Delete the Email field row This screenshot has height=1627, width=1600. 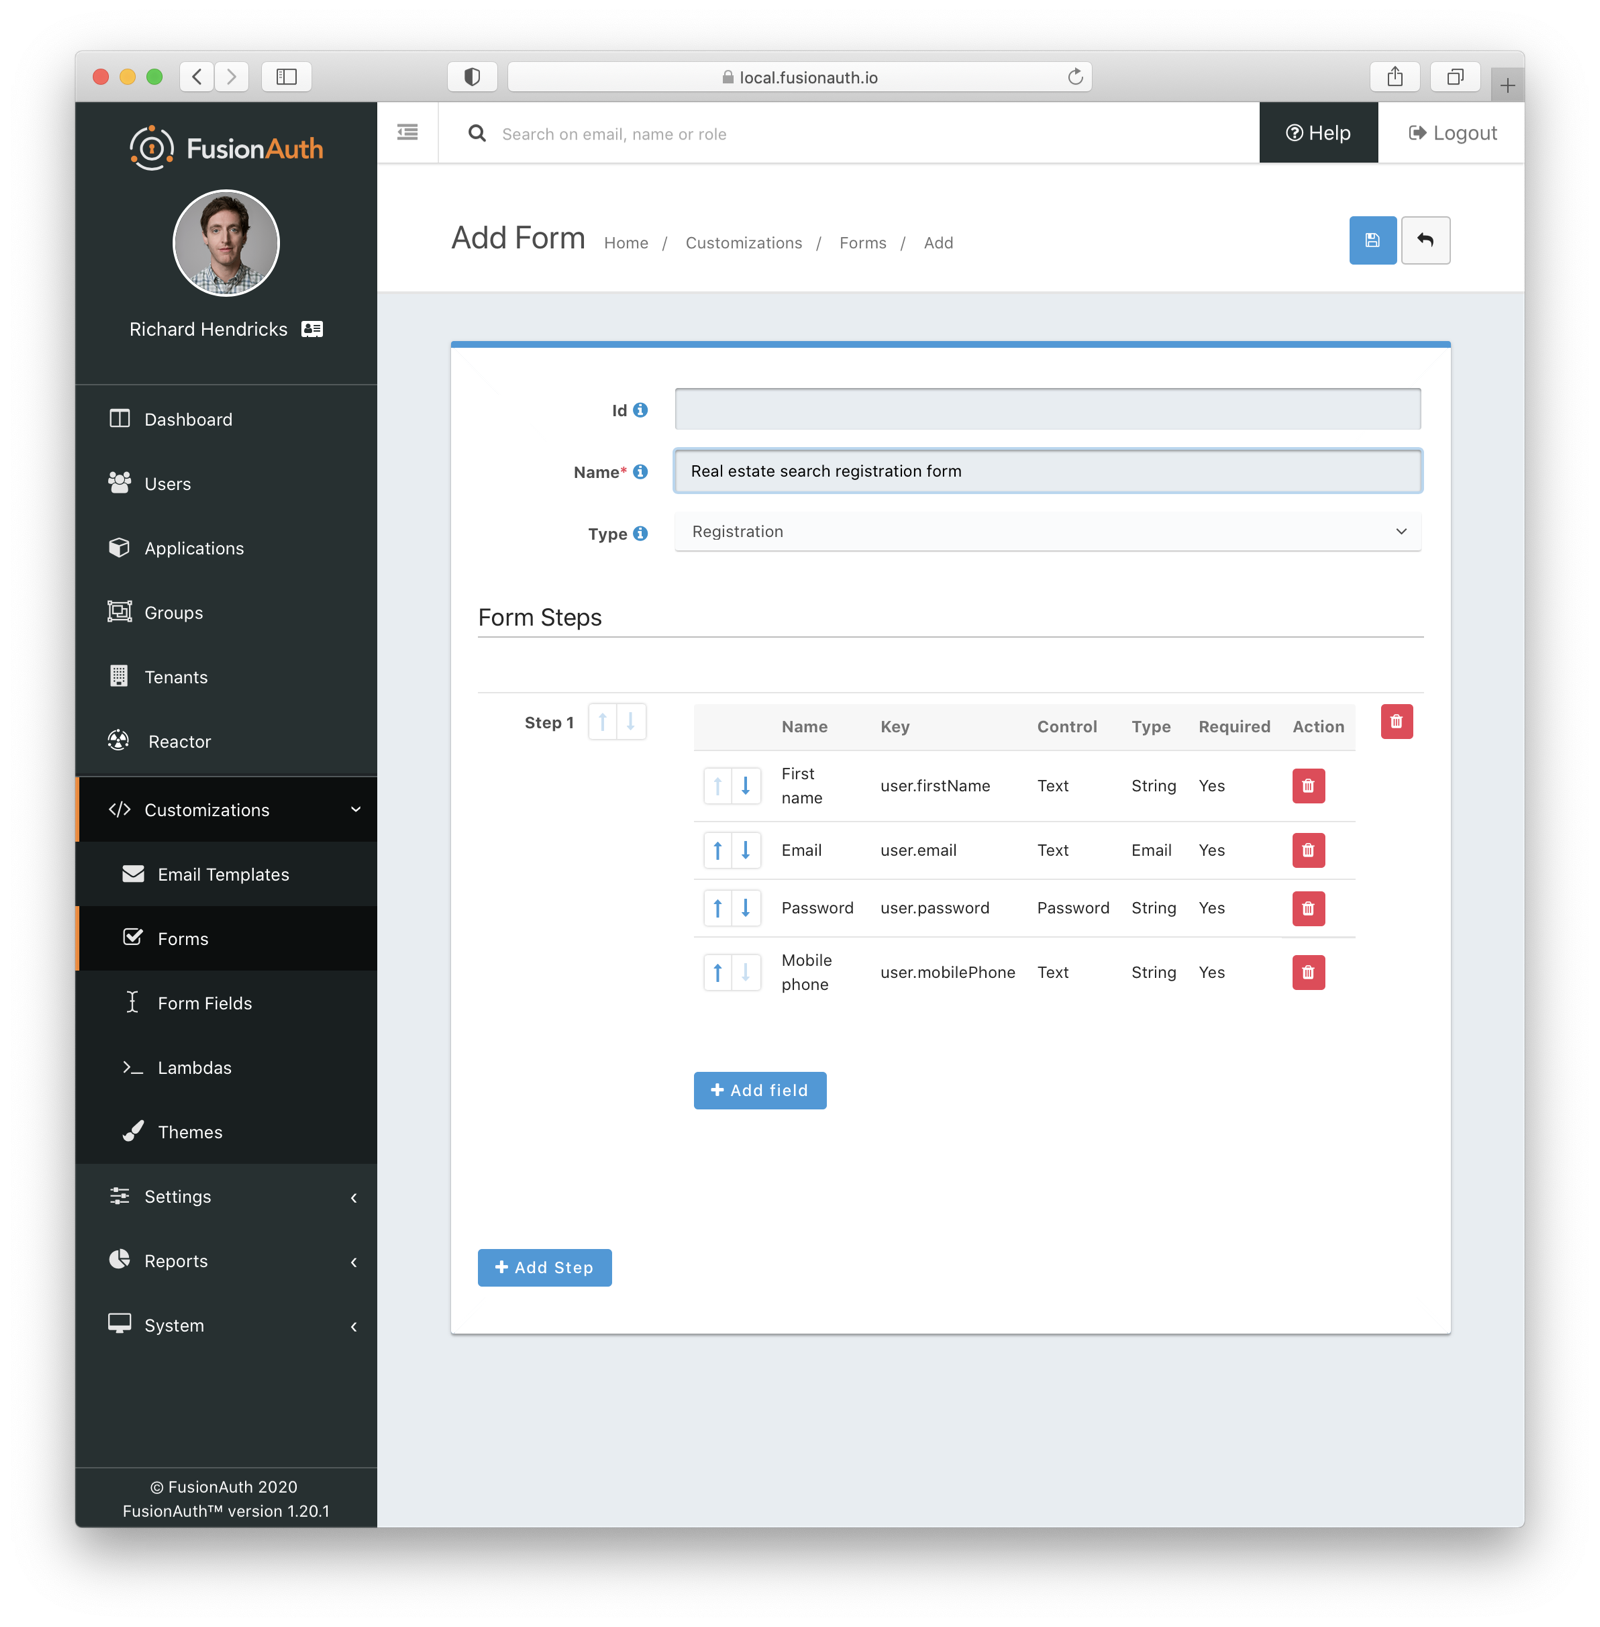pos(1308,851)
